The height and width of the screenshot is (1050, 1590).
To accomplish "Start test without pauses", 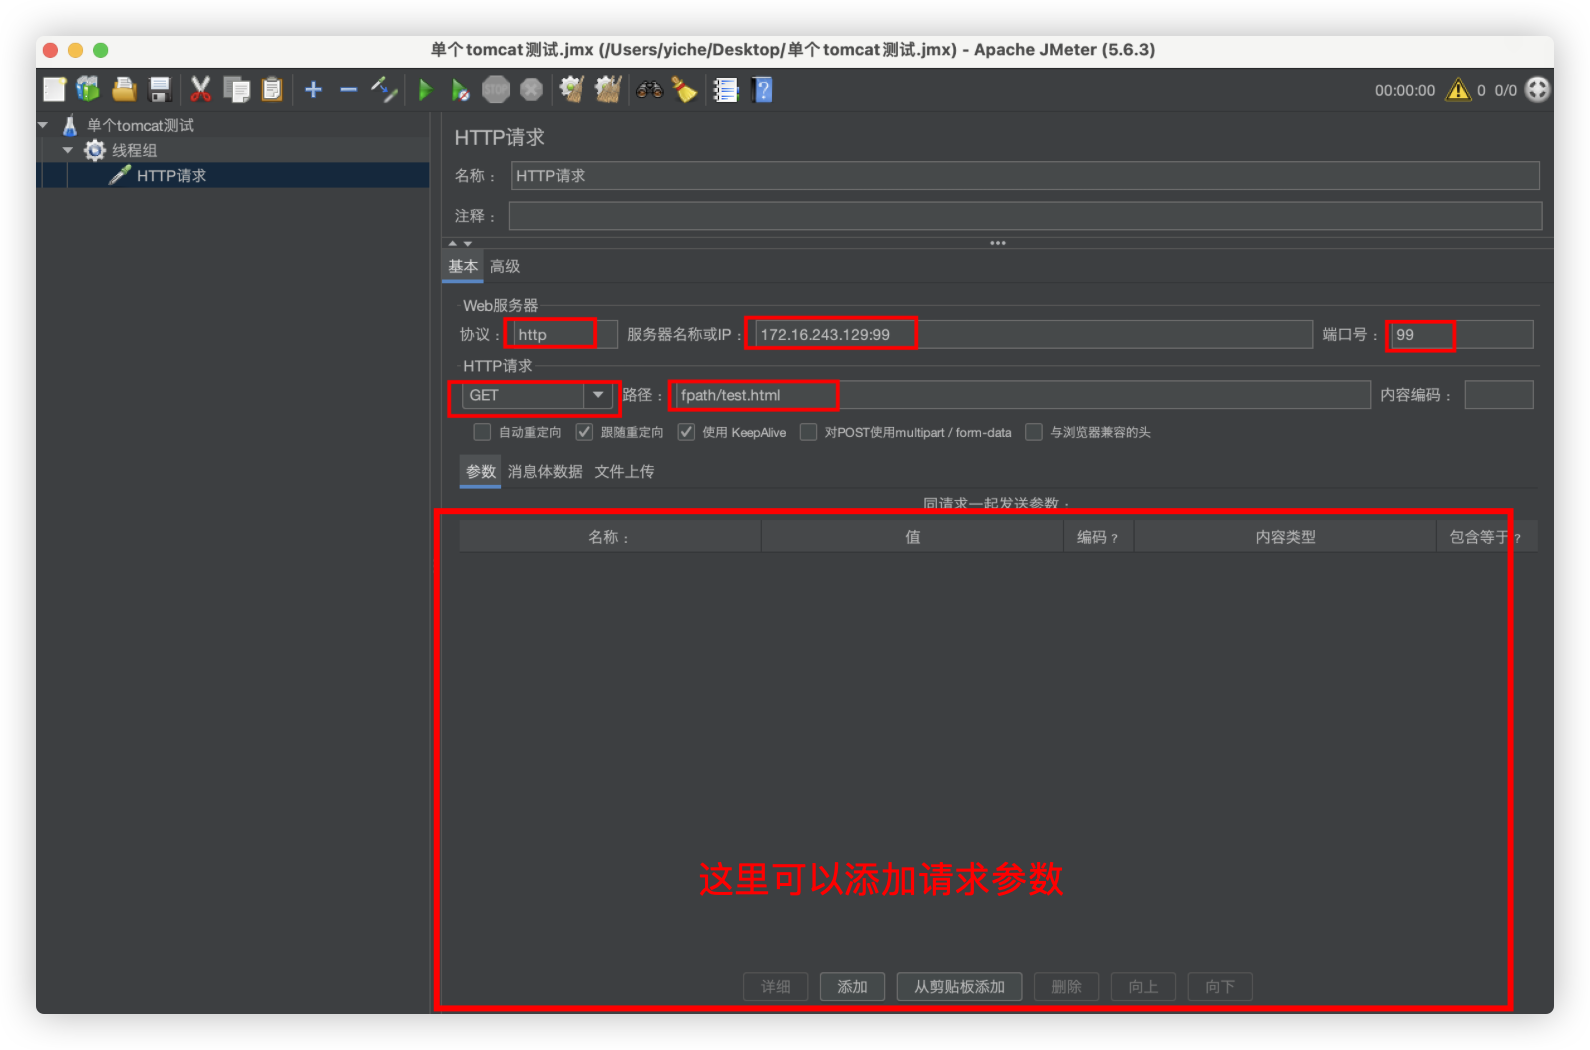I will pos(460,90).
